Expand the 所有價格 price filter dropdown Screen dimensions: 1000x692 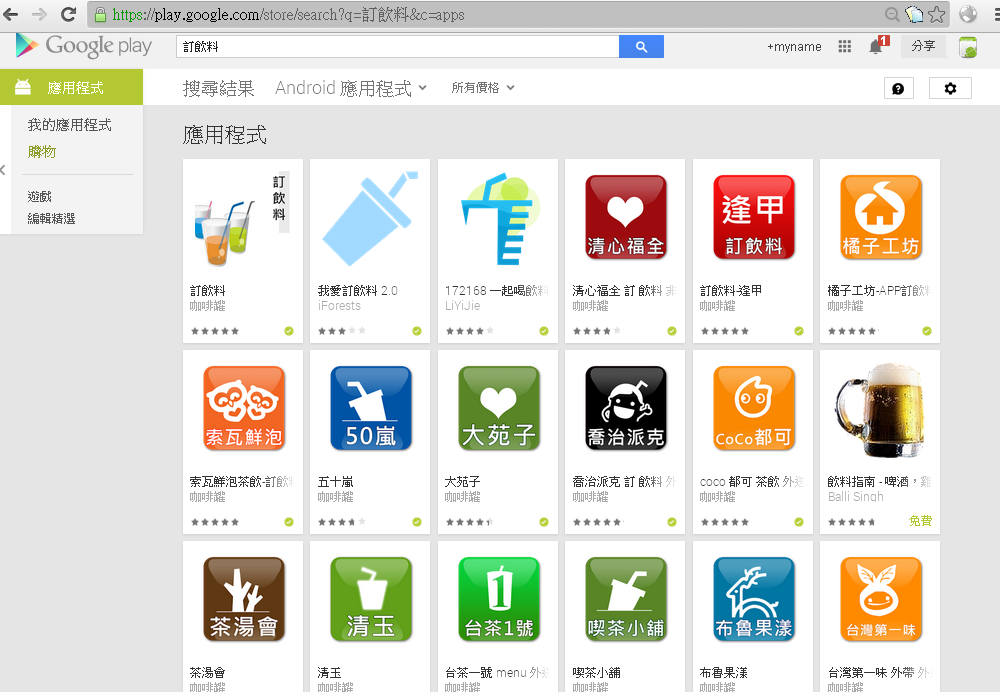[483, 88]
